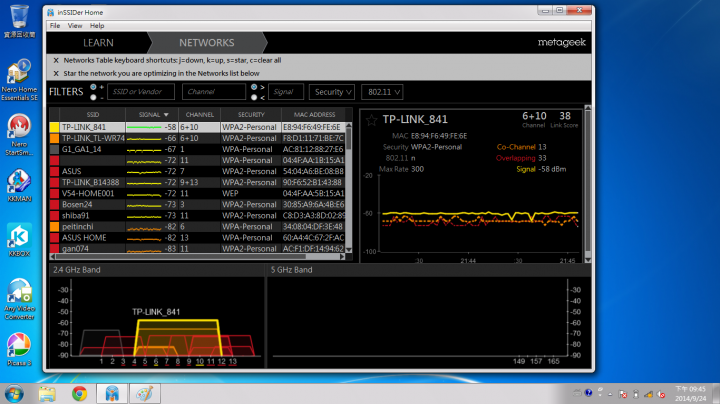Sort by the SECURITY column header
Image resolution: width=720 pixels, height=404 pixels.
[251, 115]
